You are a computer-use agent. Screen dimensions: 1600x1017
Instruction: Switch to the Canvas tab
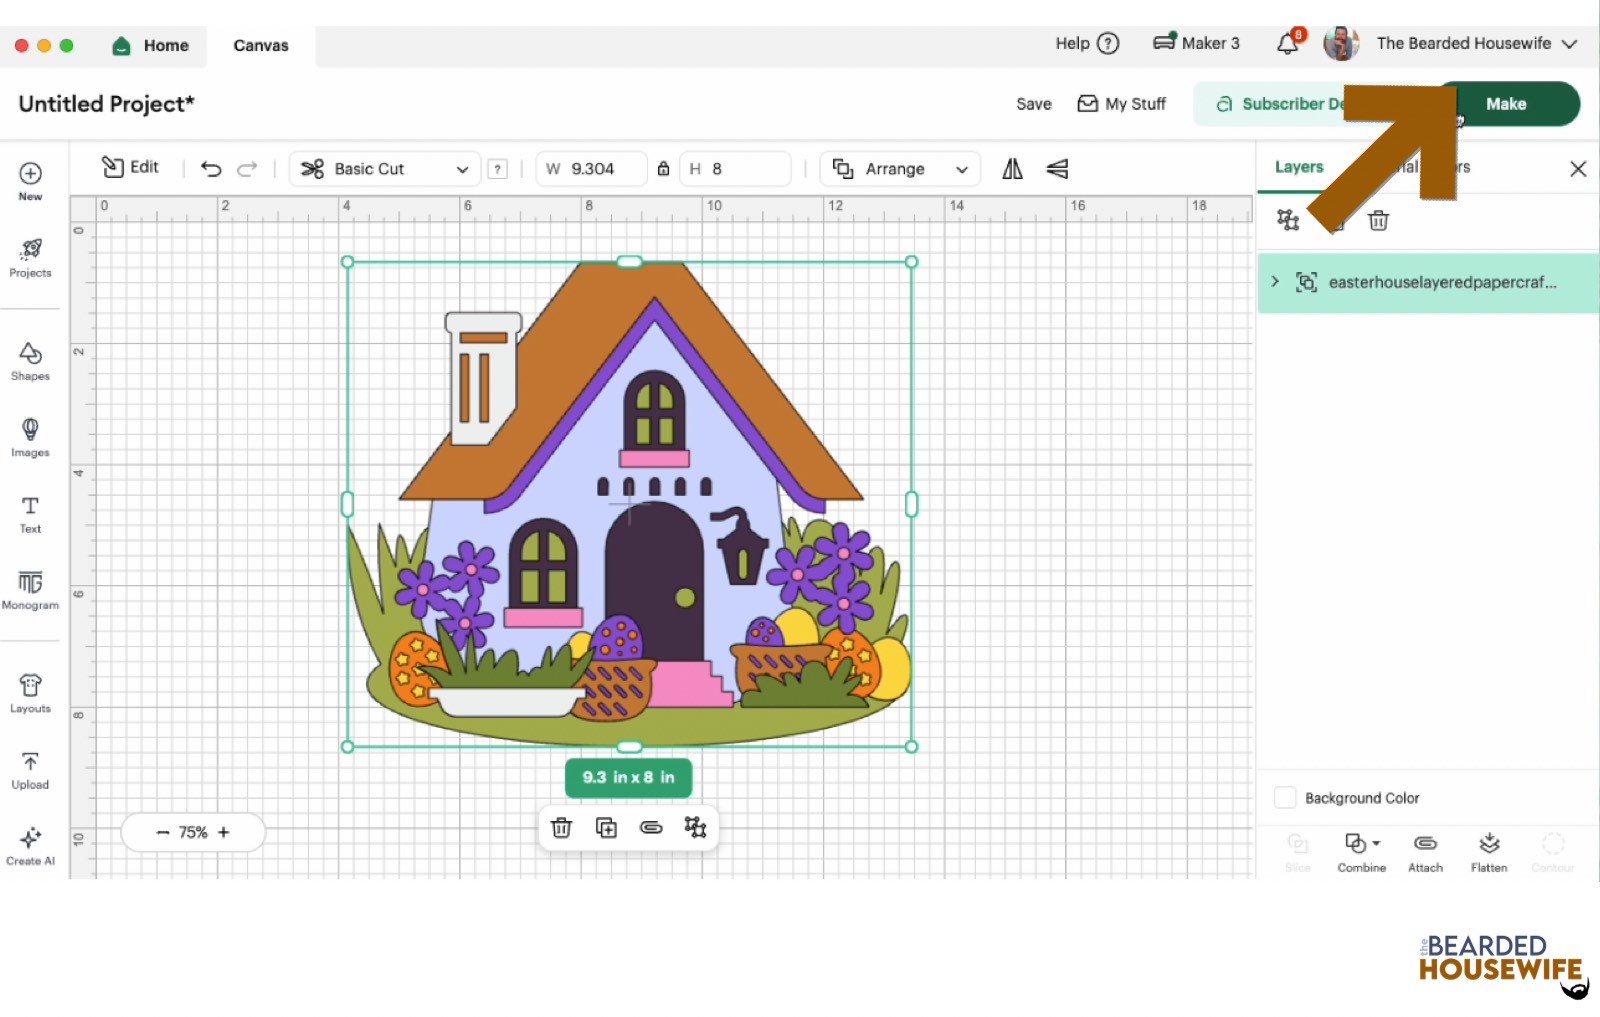261,45
